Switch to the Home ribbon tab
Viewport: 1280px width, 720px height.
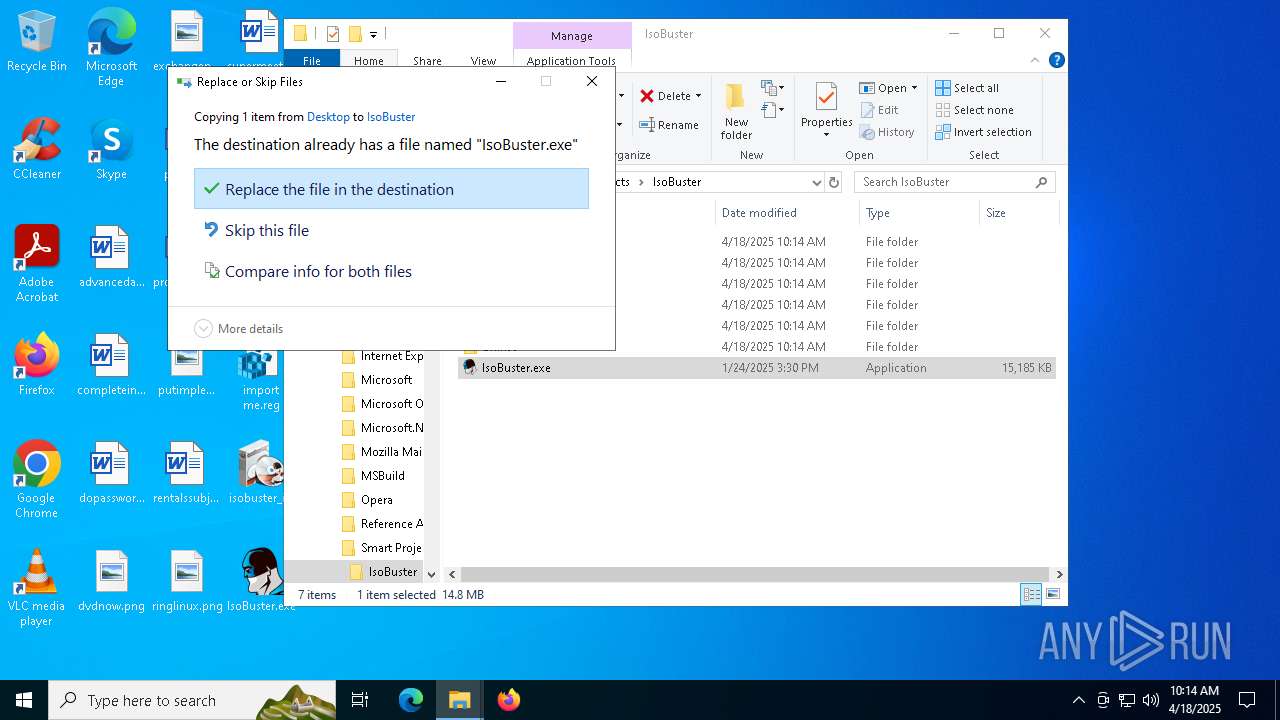[x=369, y=60]
